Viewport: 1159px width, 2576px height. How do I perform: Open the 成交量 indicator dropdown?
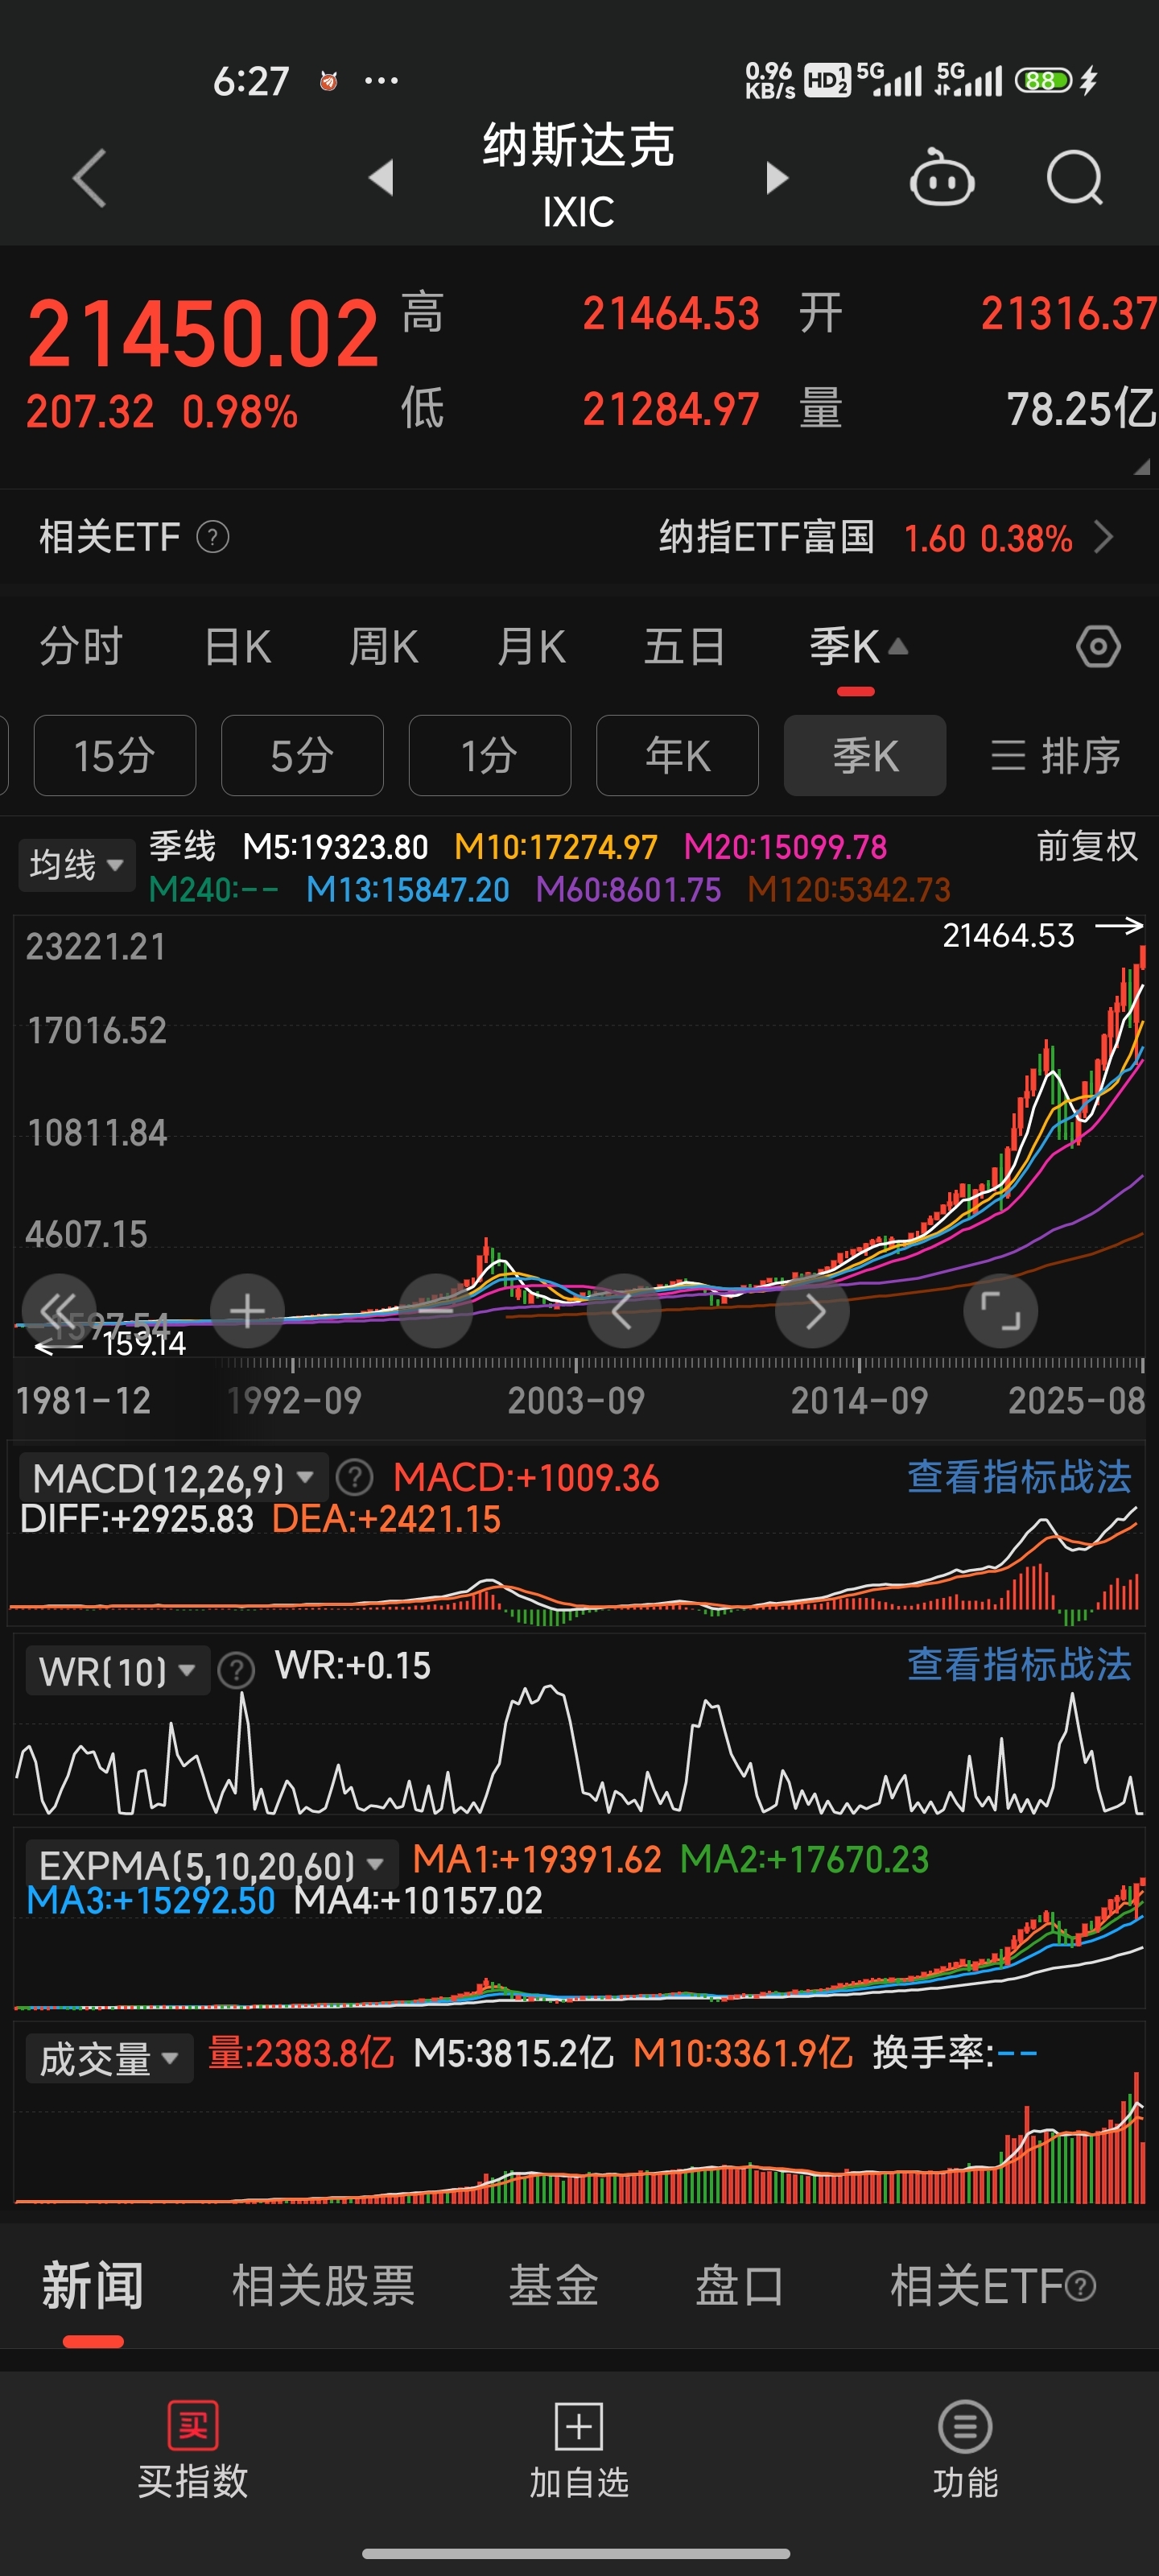(109, 2058)
